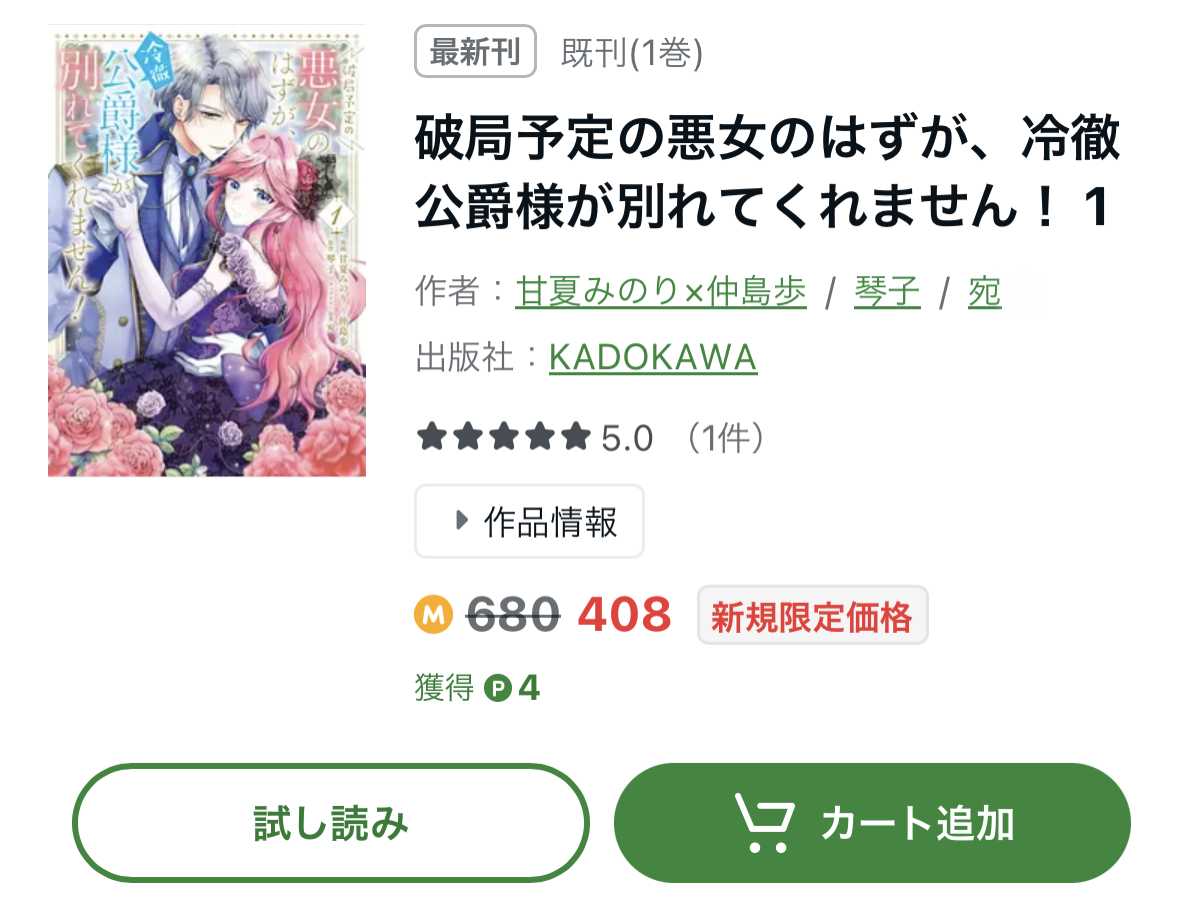Click the five-star rating icons
This screenshot has width=1179, height=902.
(504, 437)
